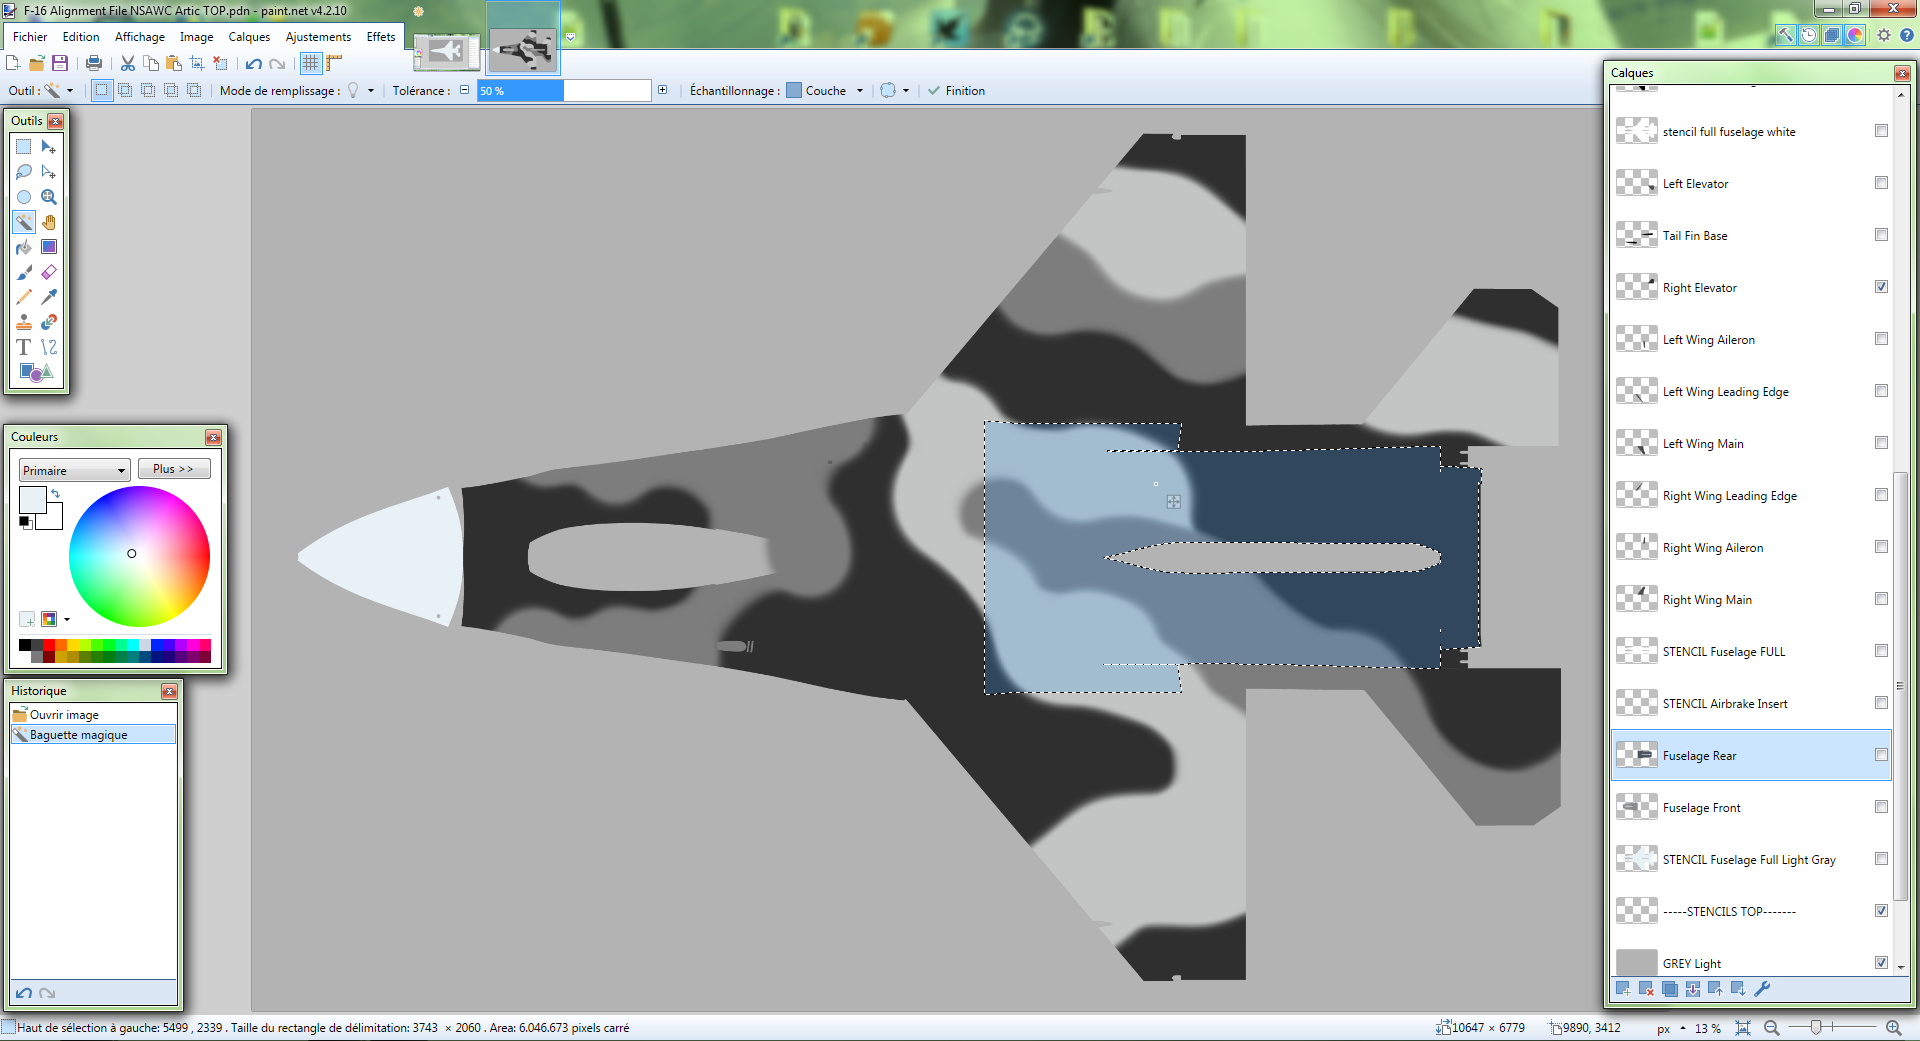Click the Tolérance 50 % slider bar
The image size is (1920, 1041).
(564, 91)
